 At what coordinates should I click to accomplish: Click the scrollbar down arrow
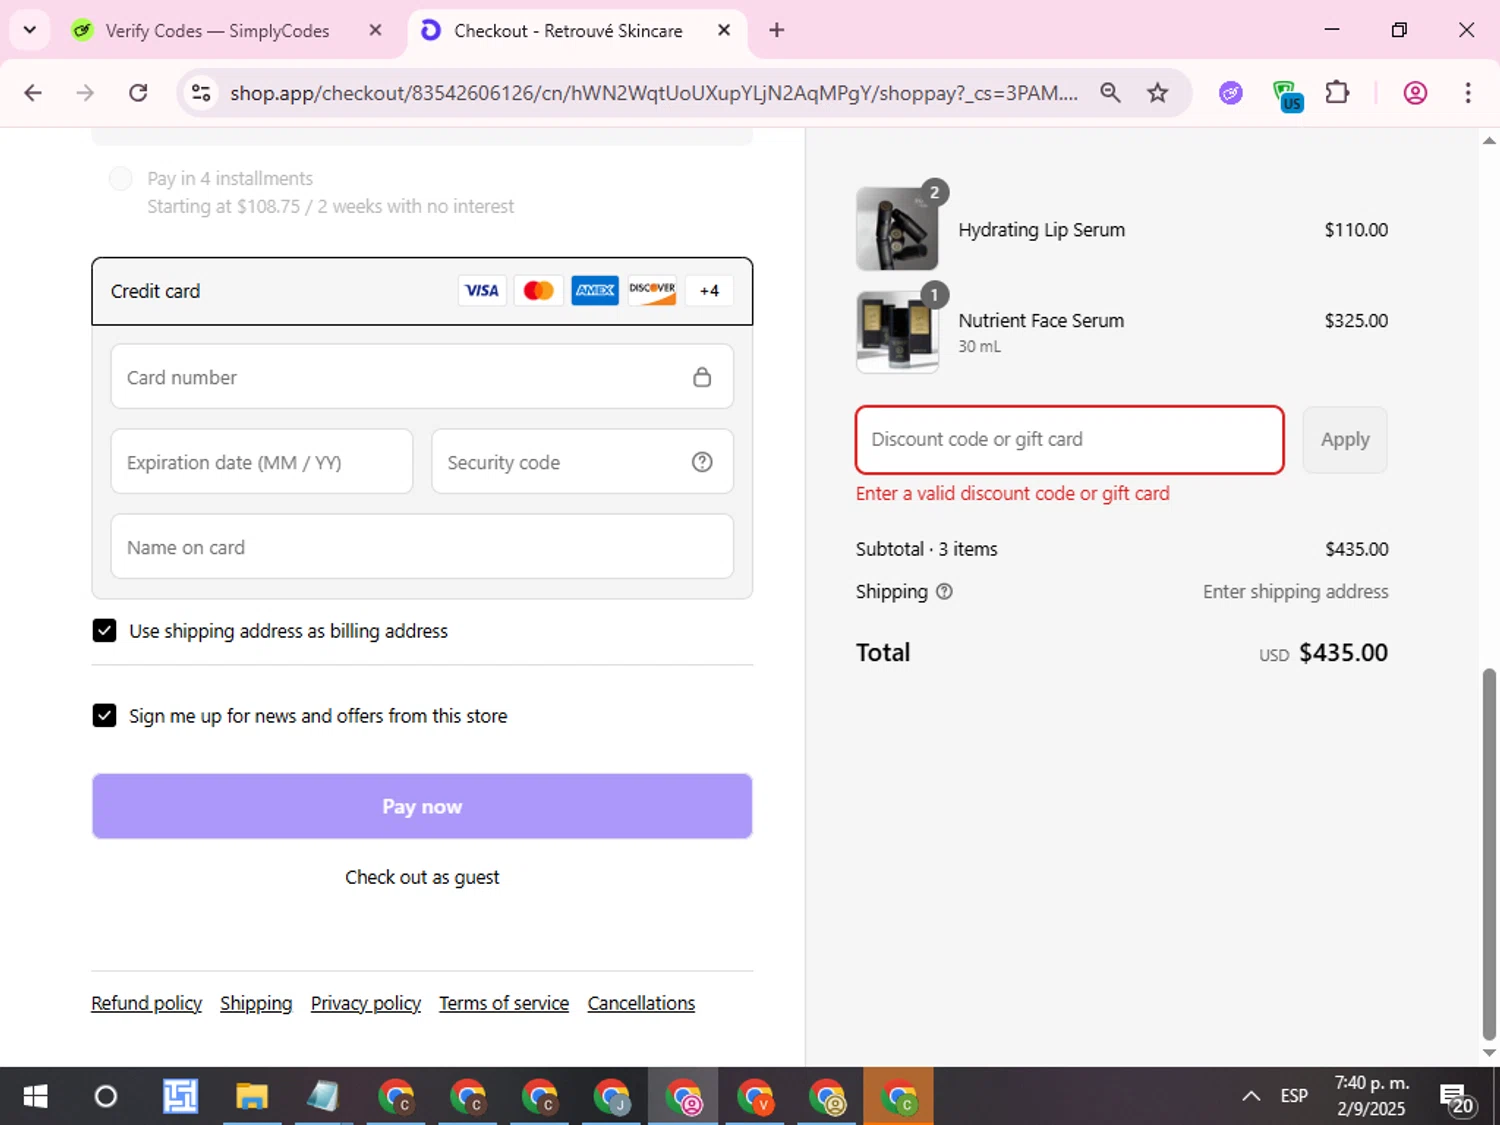tap(1489, 1053)
